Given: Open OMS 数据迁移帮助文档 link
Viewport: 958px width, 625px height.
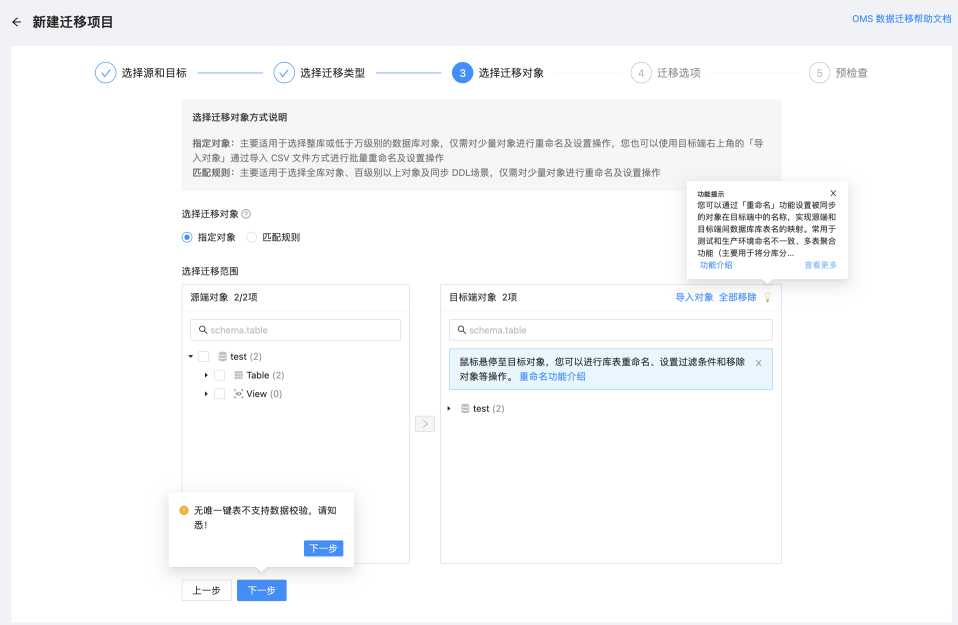Looking at the screenshot, I should point(902,19).
